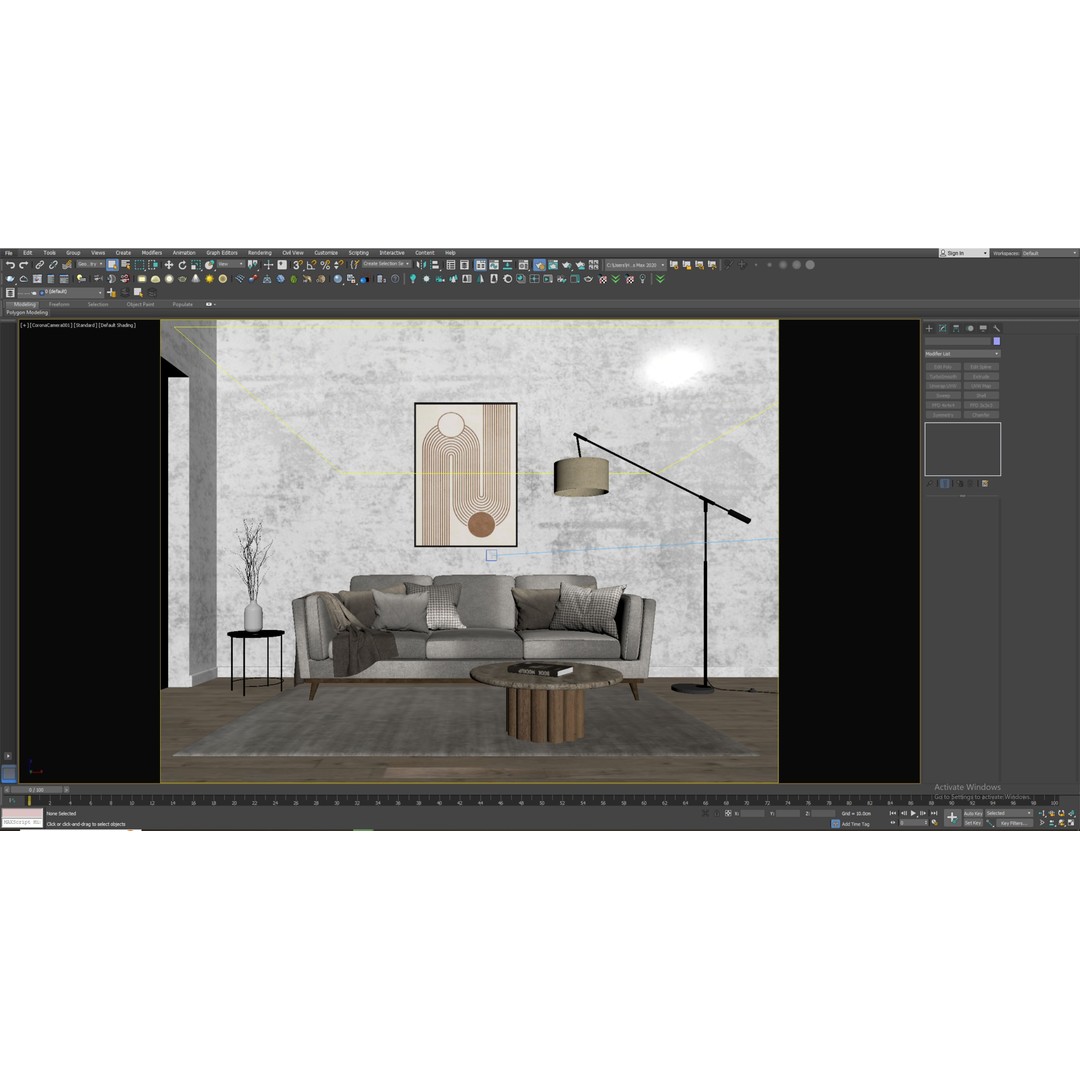Click the Default Shading viewport label

click(117, 325)
